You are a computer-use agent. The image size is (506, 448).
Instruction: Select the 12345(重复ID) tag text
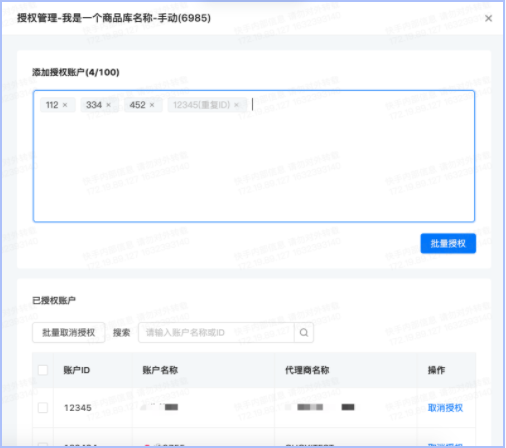[x=202, y=105]
